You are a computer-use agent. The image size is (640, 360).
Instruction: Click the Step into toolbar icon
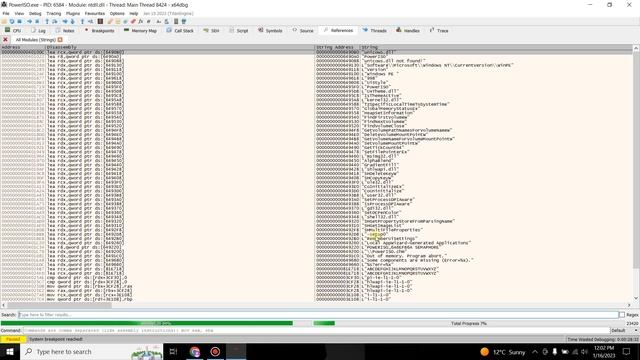point(47,21)
